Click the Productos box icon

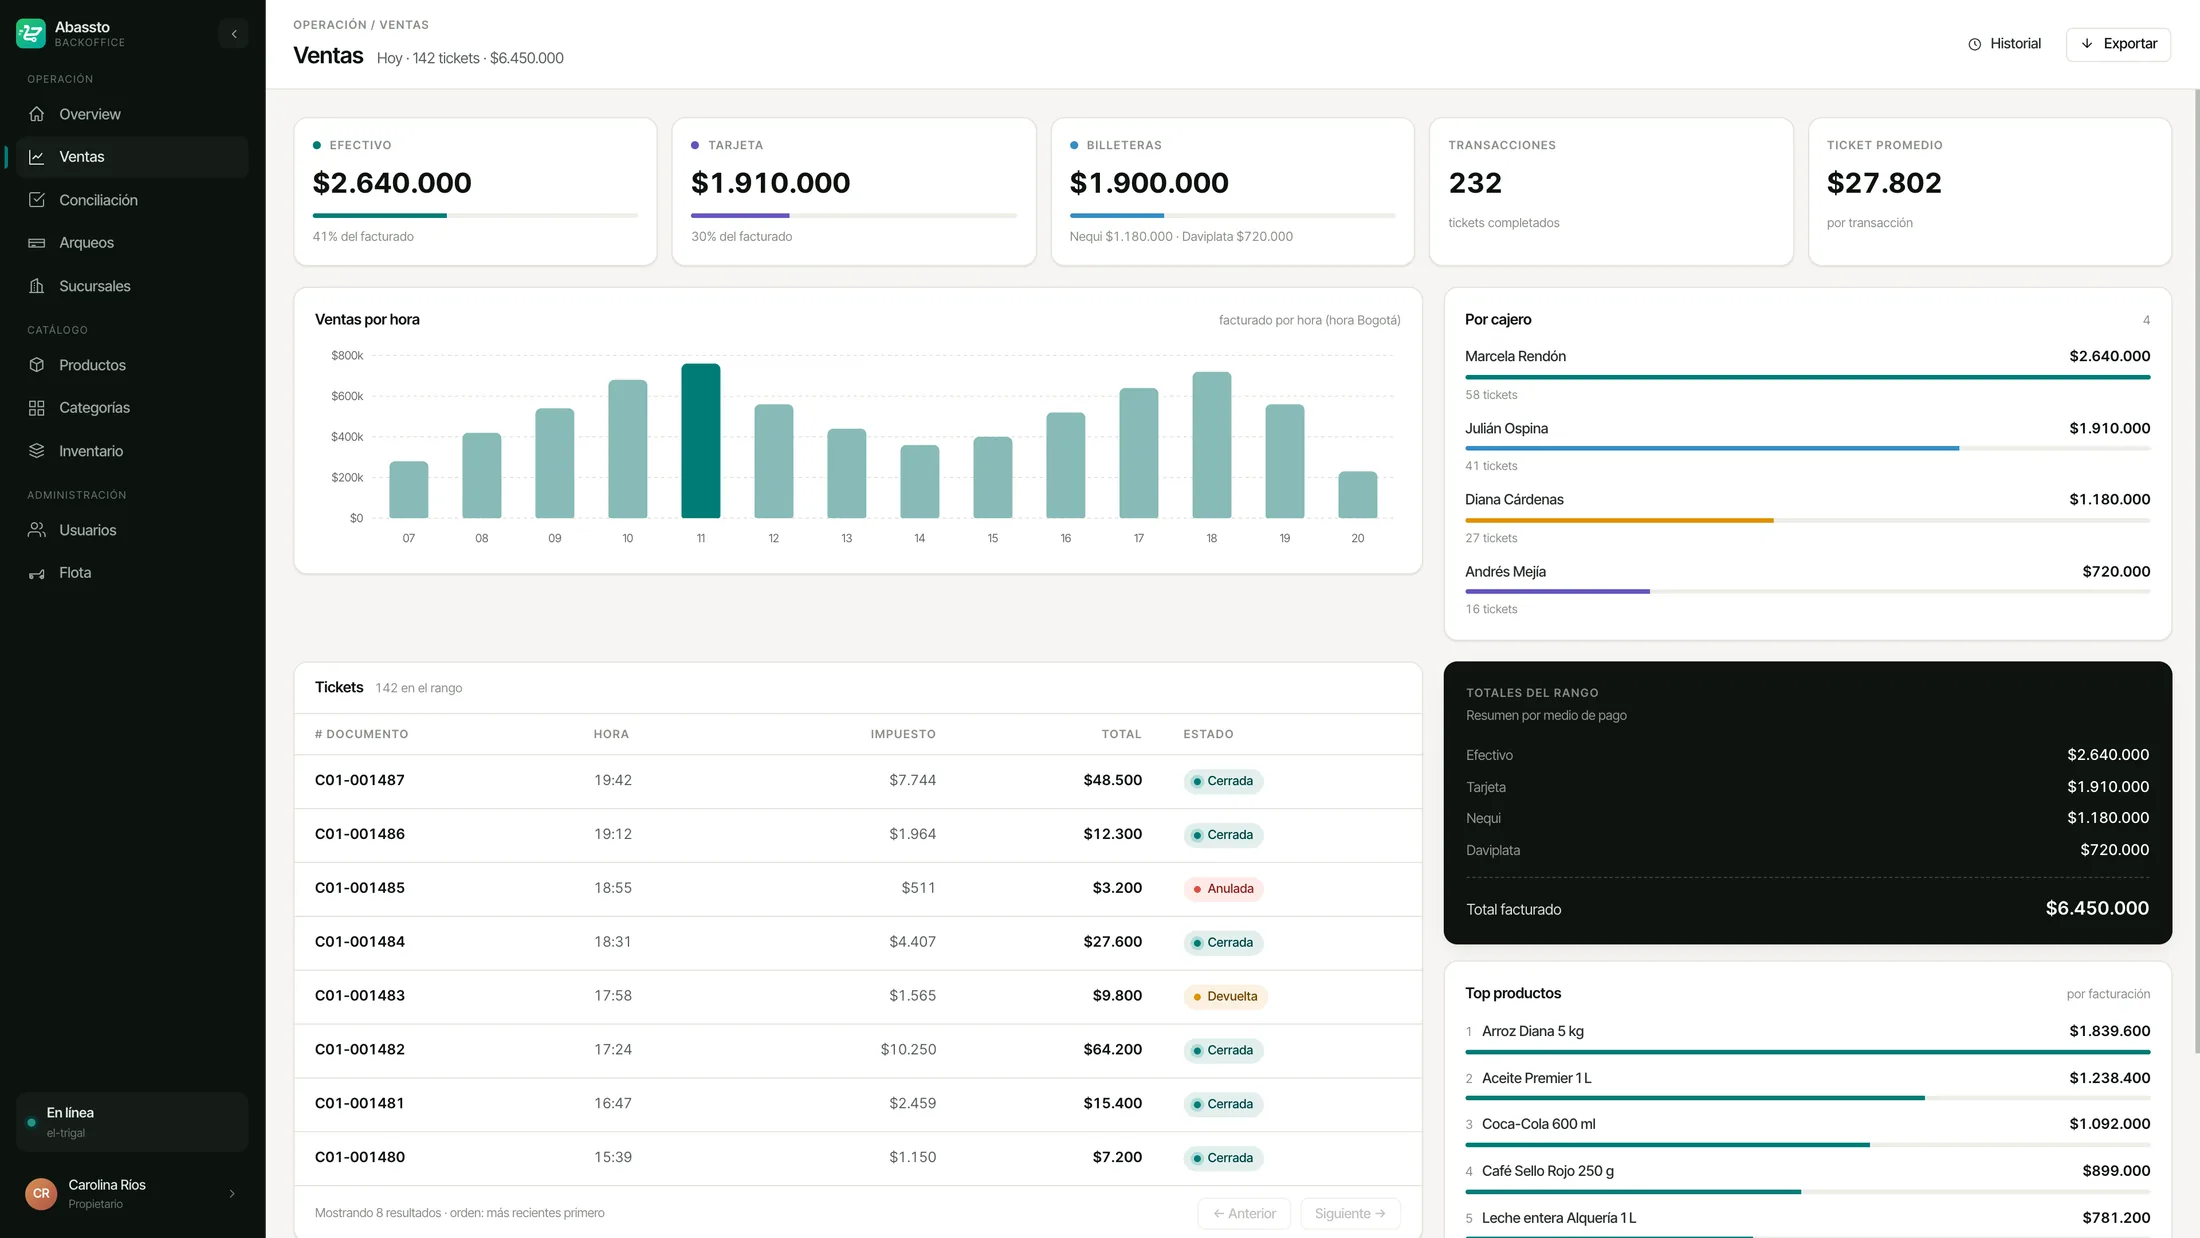[x=37, y=365]
